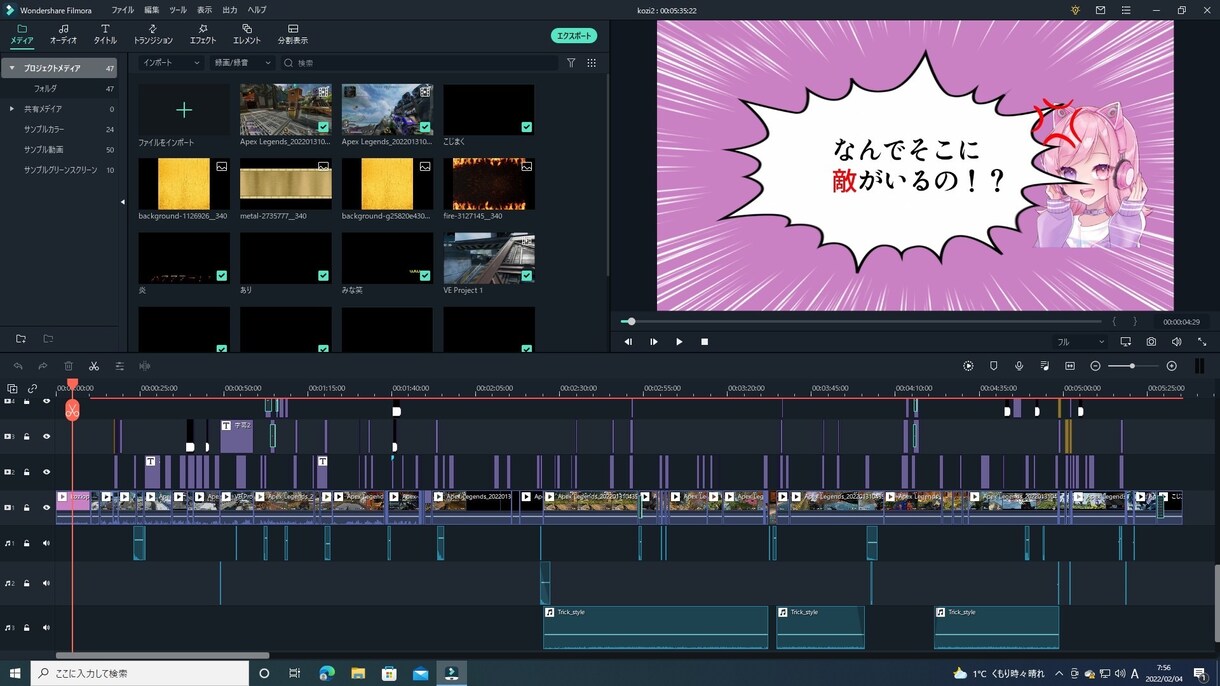The height and width of the screenshot is (686, 1220).
Task: Toggle the auto-link chain icon
Action: click(32, 388)
